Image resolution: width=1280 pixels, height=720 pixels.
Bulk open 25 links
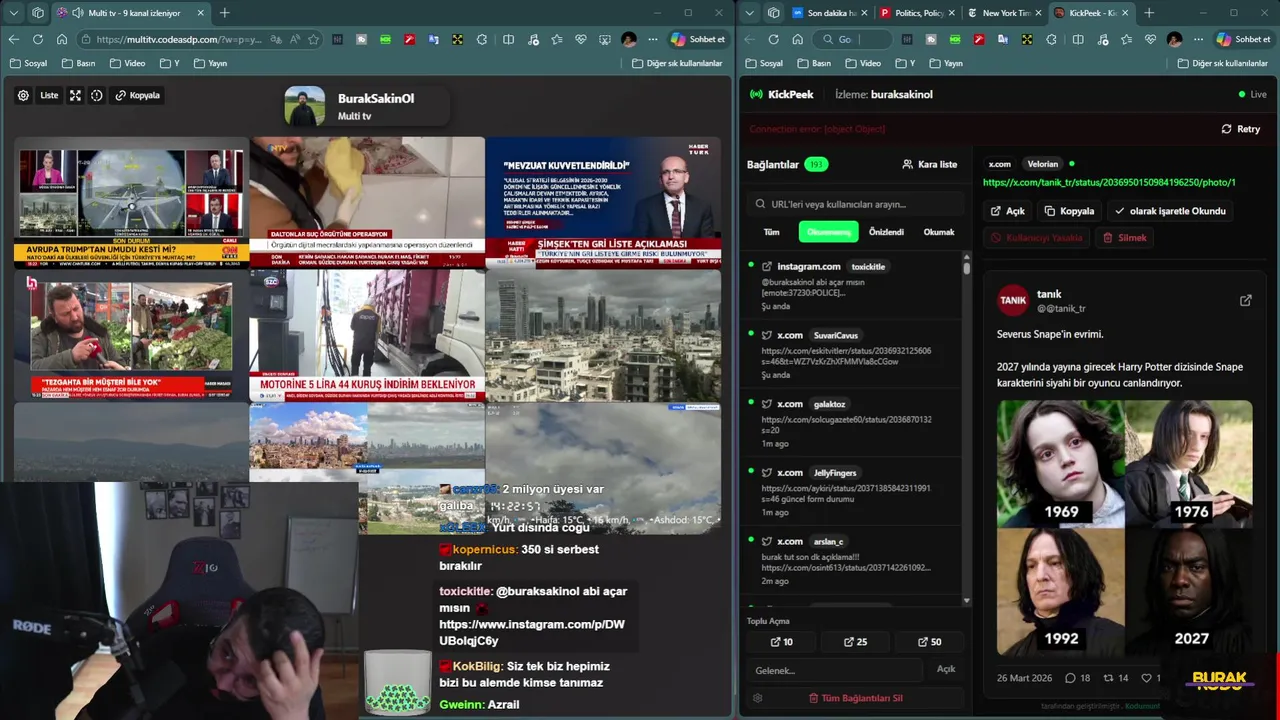[856, 642]
